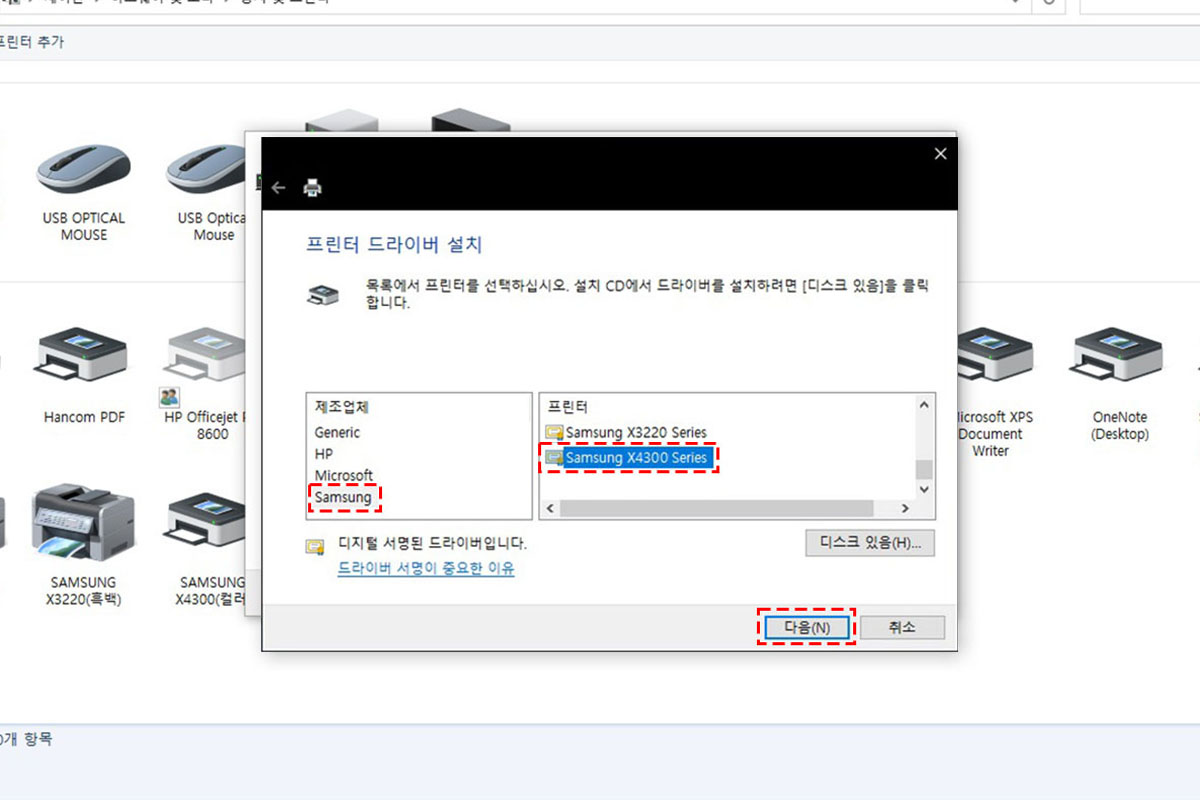
Task: Click the 다음(N) button
Action: (806, 627)
